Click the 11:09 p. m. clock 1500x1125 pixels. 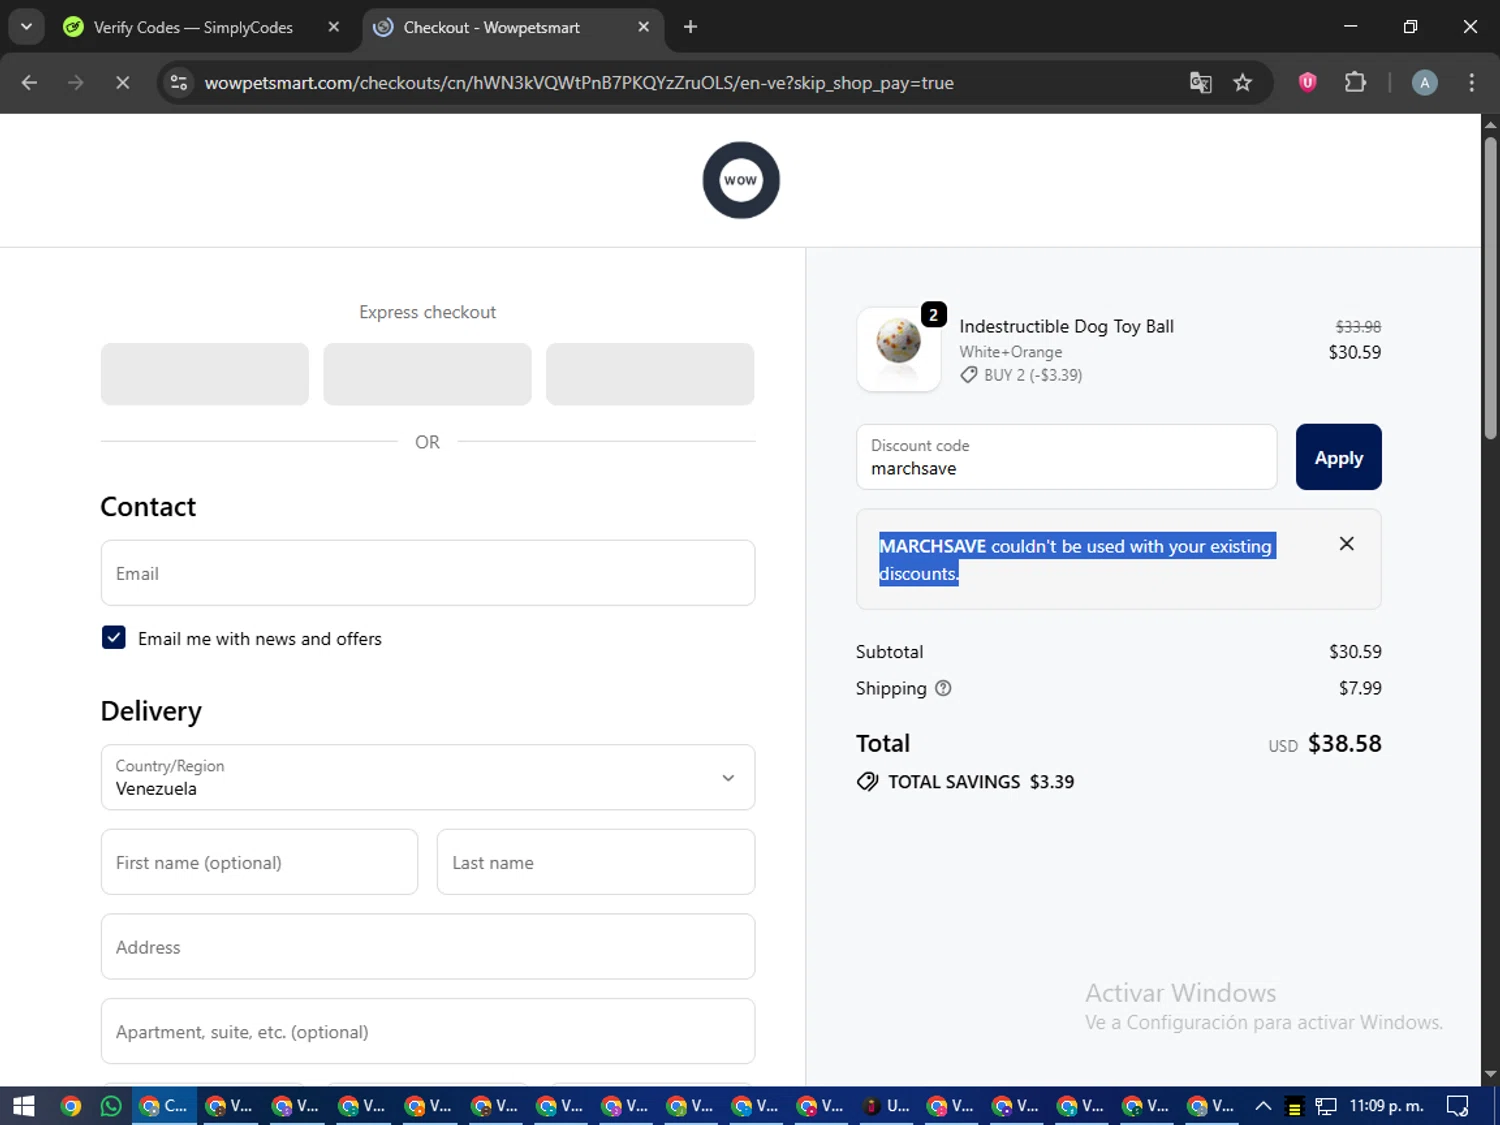pyautogui.click(x=1386, y=1106)
